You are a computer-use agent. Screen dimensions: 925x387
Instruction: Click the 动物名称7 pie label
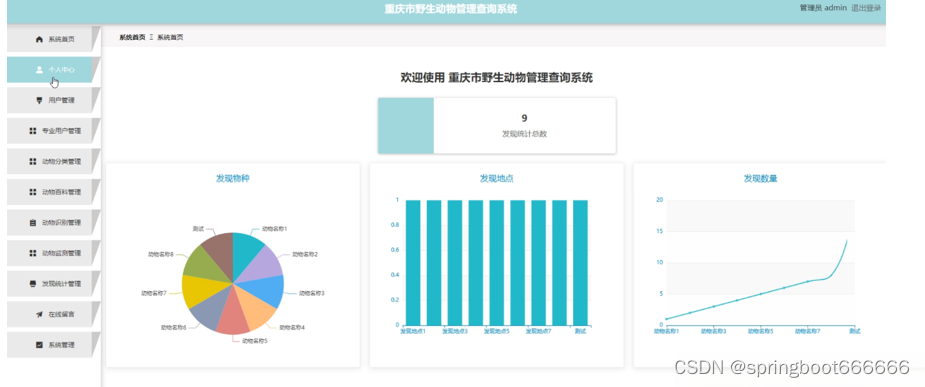pos(154,293)
